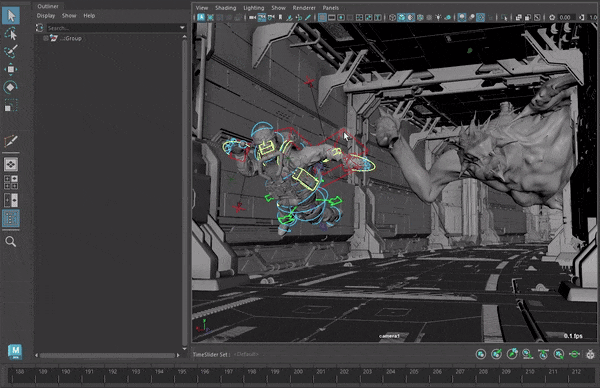Switch to single pane layout
Screen dimensions: 600x388
tap(11, 165)
